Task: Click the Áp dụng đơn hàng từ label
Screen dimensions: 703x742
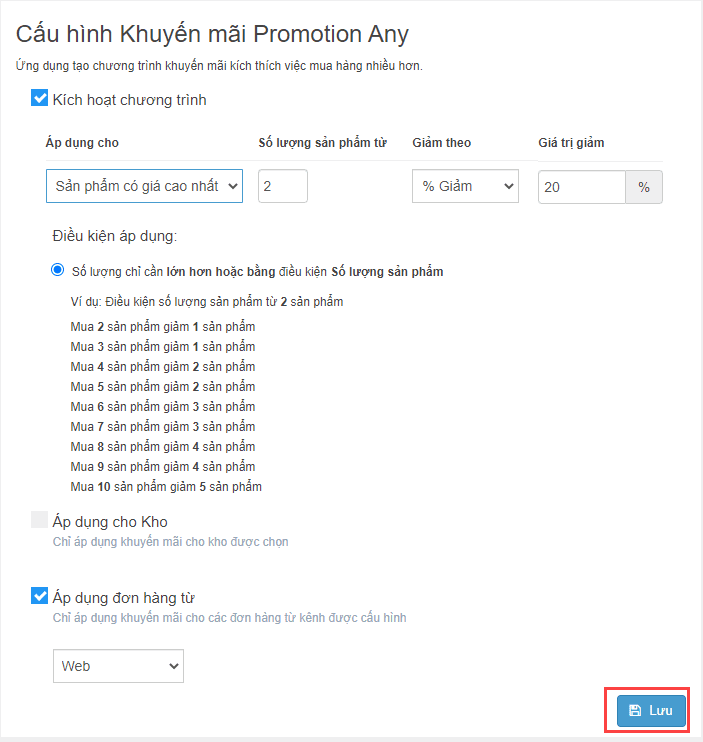Action: click(123, 598)
